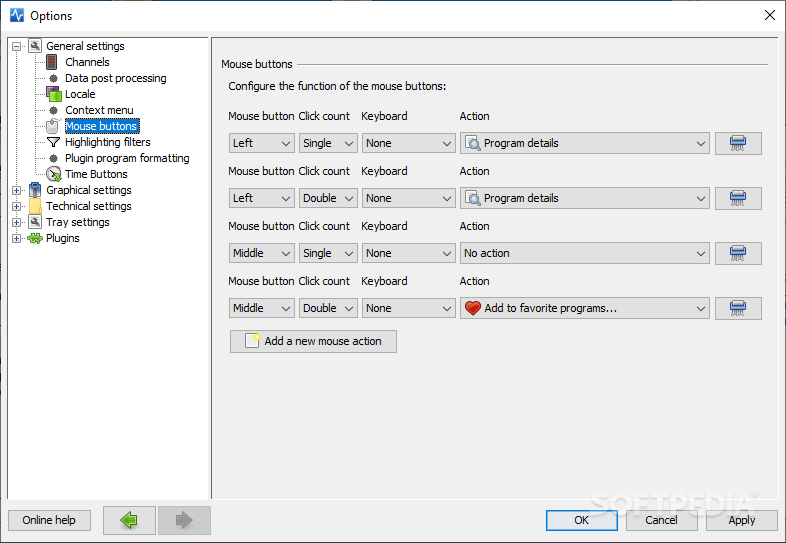Open the Action dropdown for Left Double row
The image size is (786, 543).
pyautogui.click(x=584, y=199)
